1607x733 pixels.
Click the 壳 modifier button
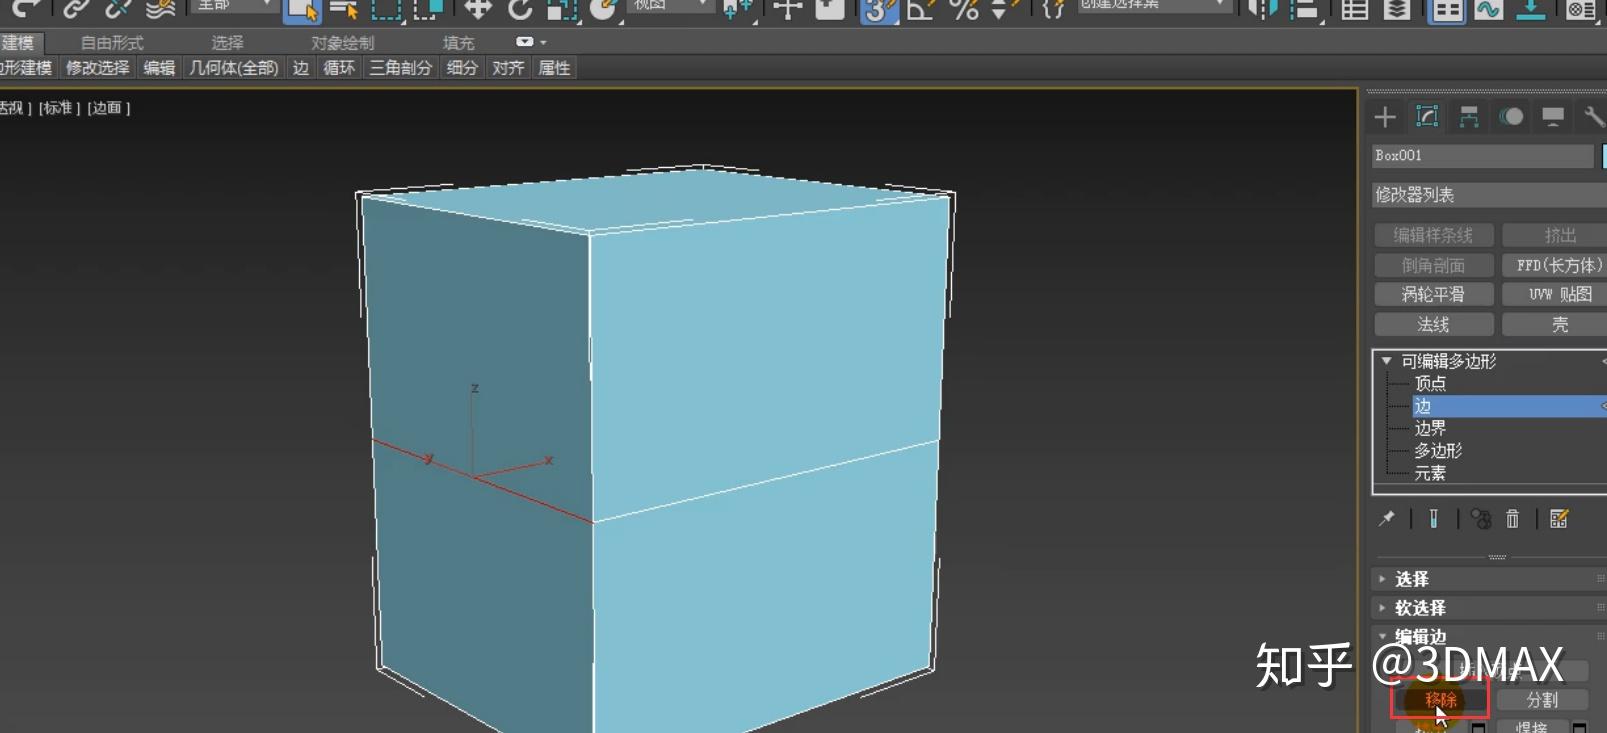(1556, 325)
